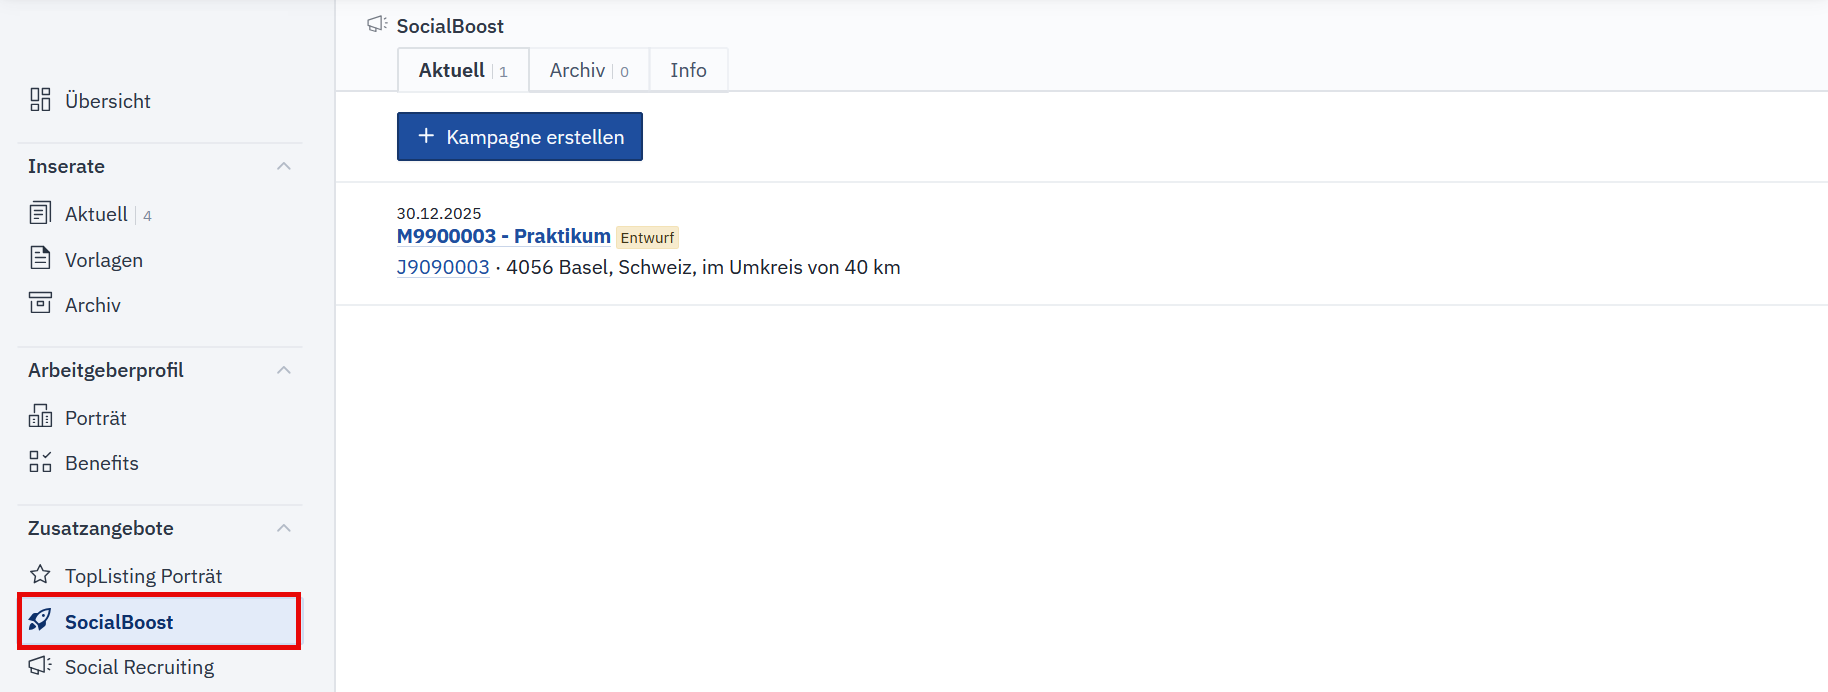This screenshot has height=692, width=1828.
Task: Click the Benefits checklist icon
Action: 40,461
